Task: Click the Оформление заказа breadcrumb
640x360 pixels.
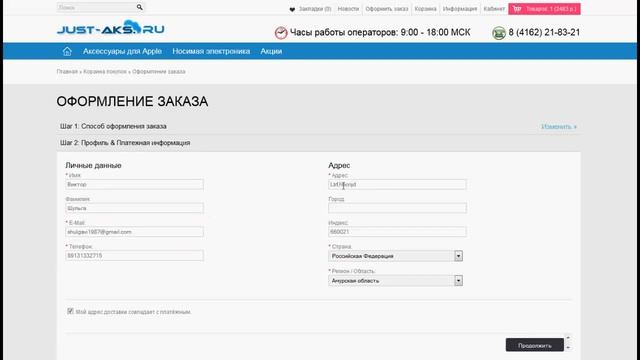Action: (159, 71)
